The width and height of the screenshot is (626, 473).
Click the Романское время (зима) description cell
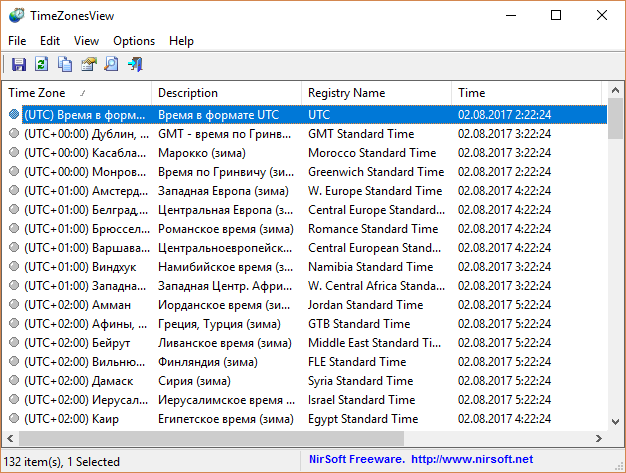(226, 229)
